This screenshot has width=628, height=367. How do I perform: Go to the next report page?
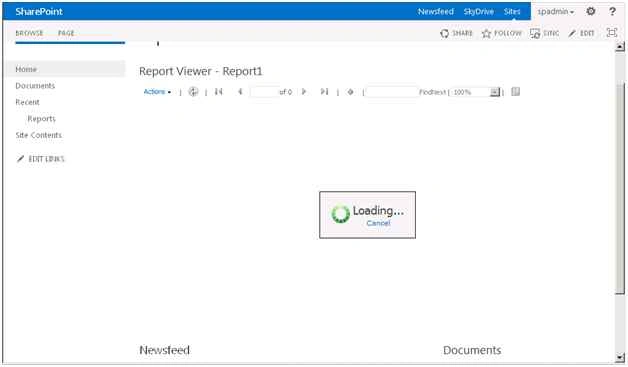[304, 92]
